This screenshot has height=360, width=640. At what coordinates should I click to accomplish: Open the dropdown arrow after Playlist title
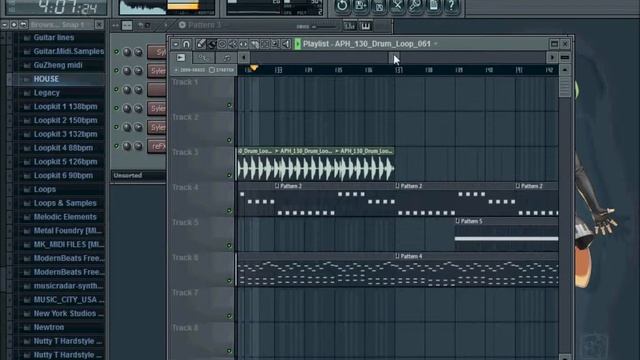[436, 44]
